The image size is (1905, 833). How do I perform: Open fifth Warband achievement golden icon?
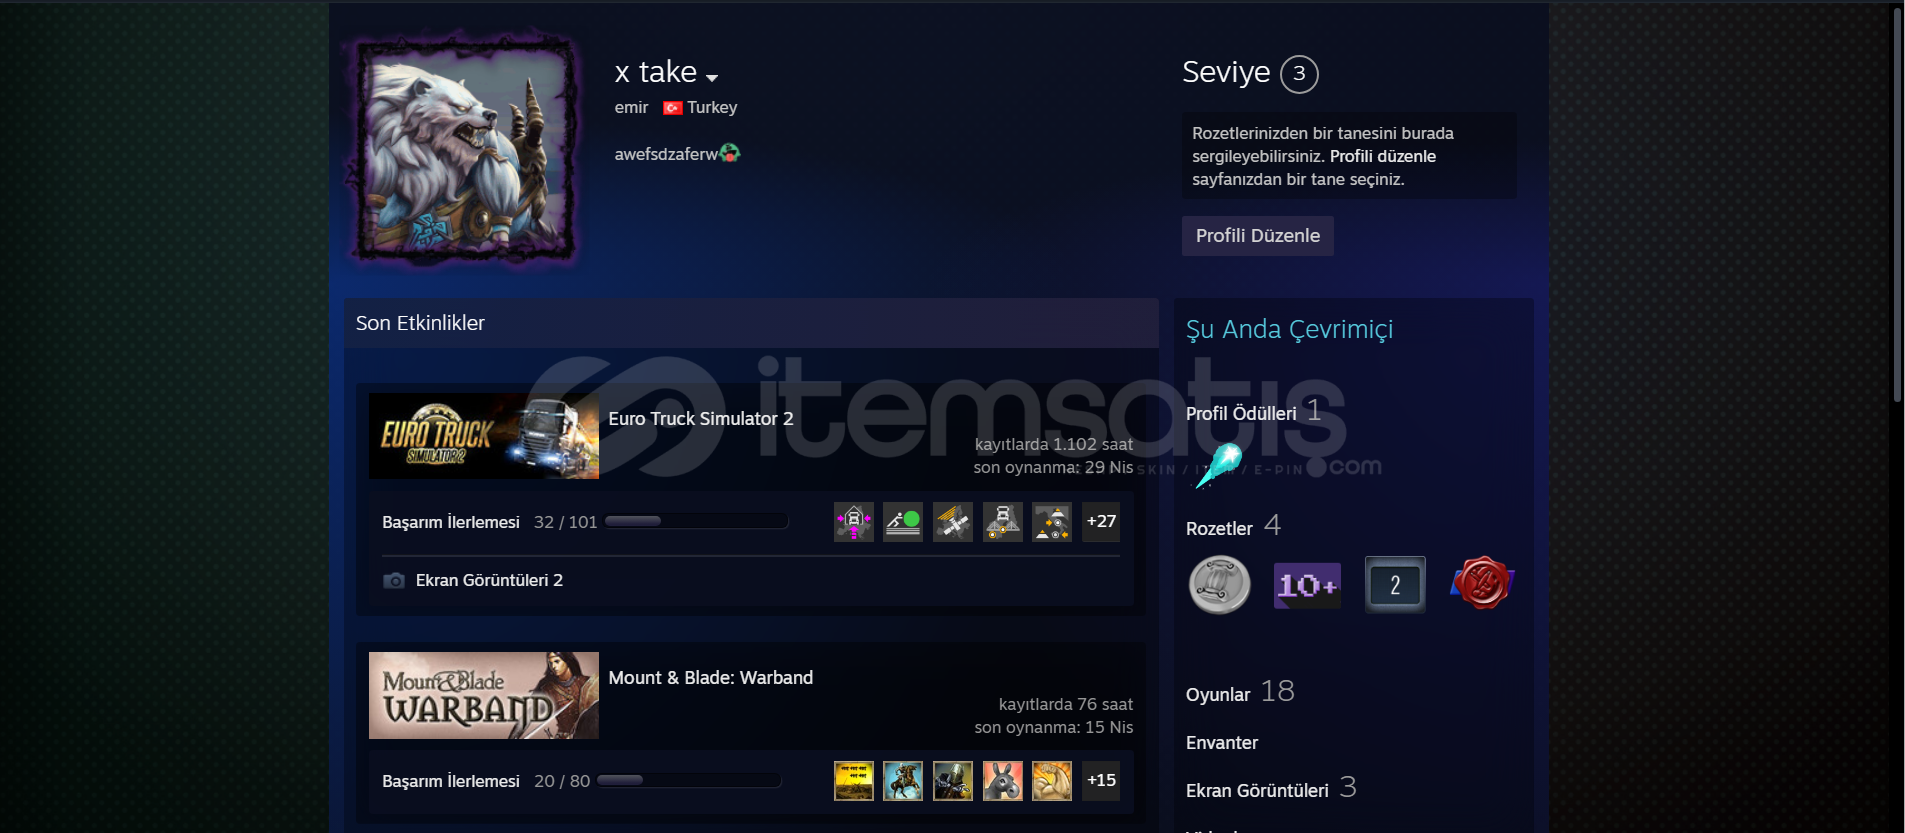pyautogui.click(x=1052, y=781)
